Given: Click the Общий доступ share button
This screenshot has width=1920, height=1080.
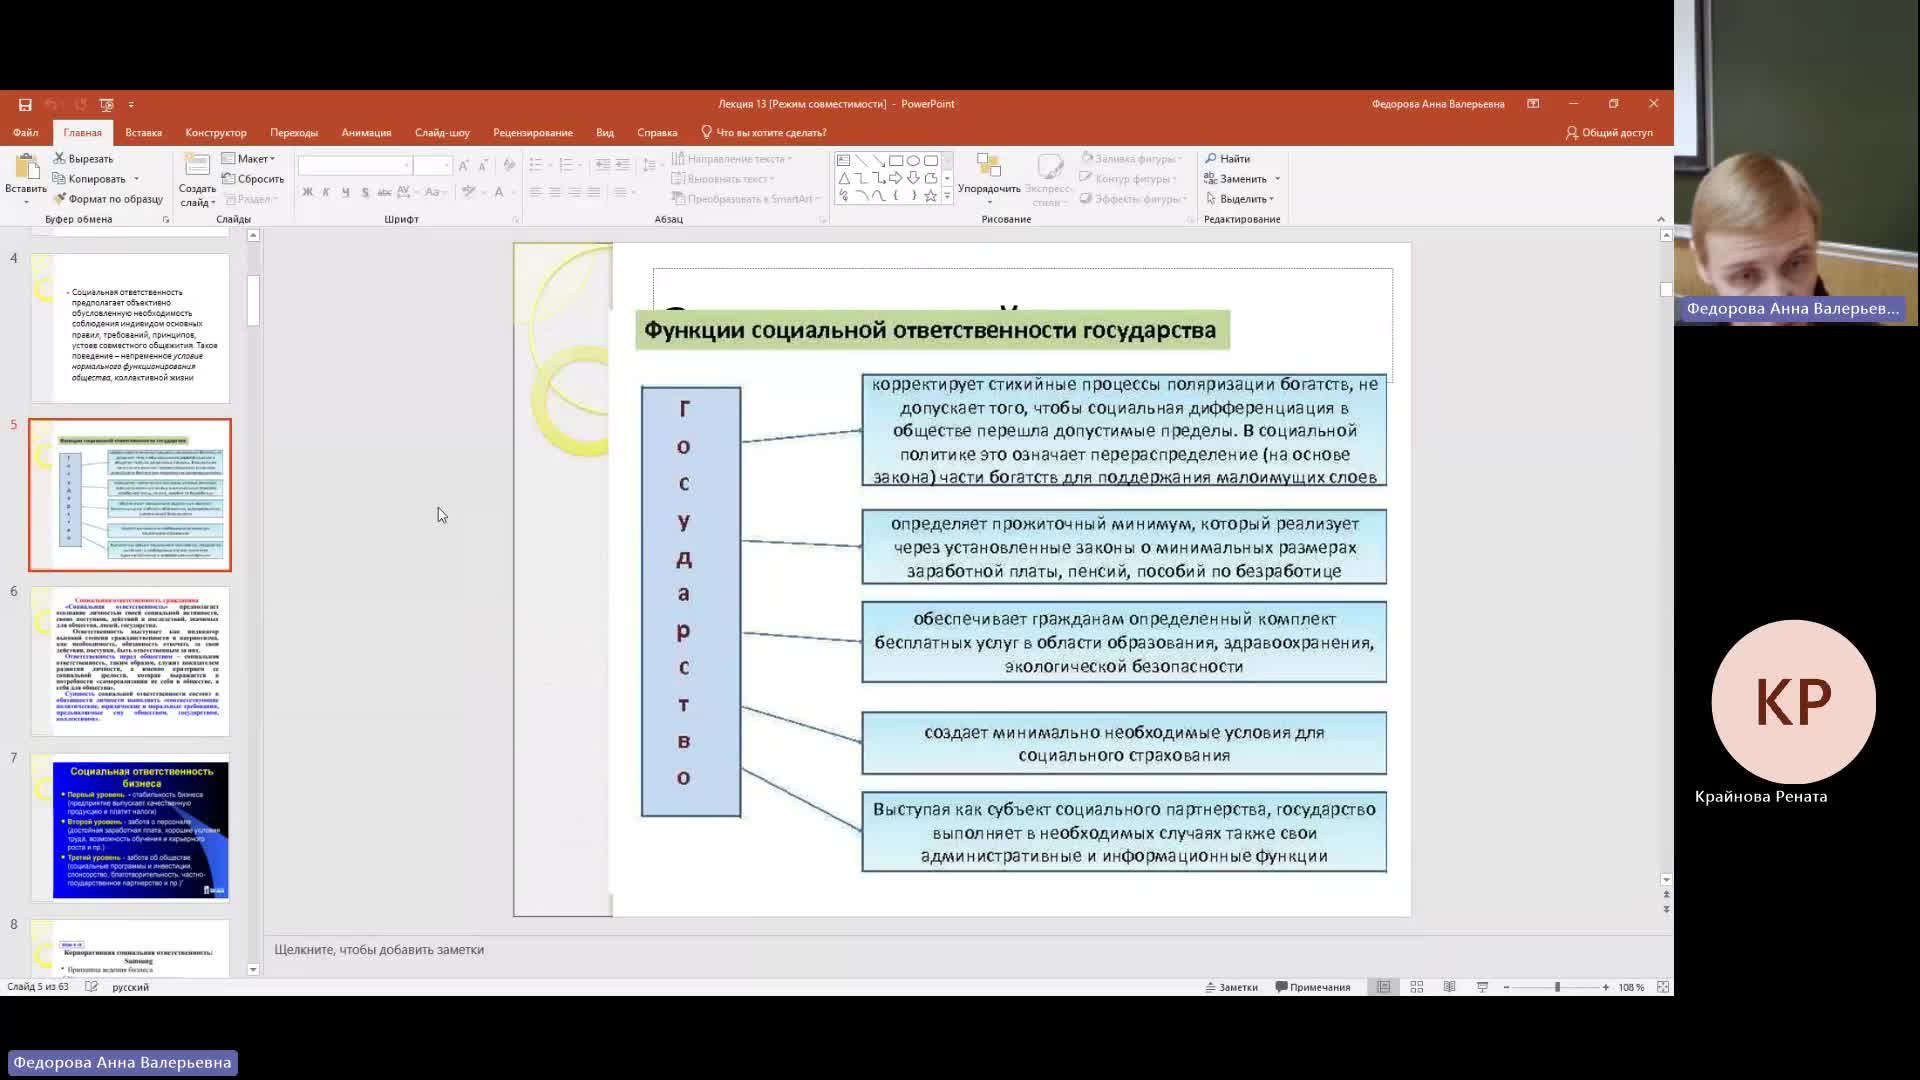Looking at the screenshot, I should tap(1610, 132).
